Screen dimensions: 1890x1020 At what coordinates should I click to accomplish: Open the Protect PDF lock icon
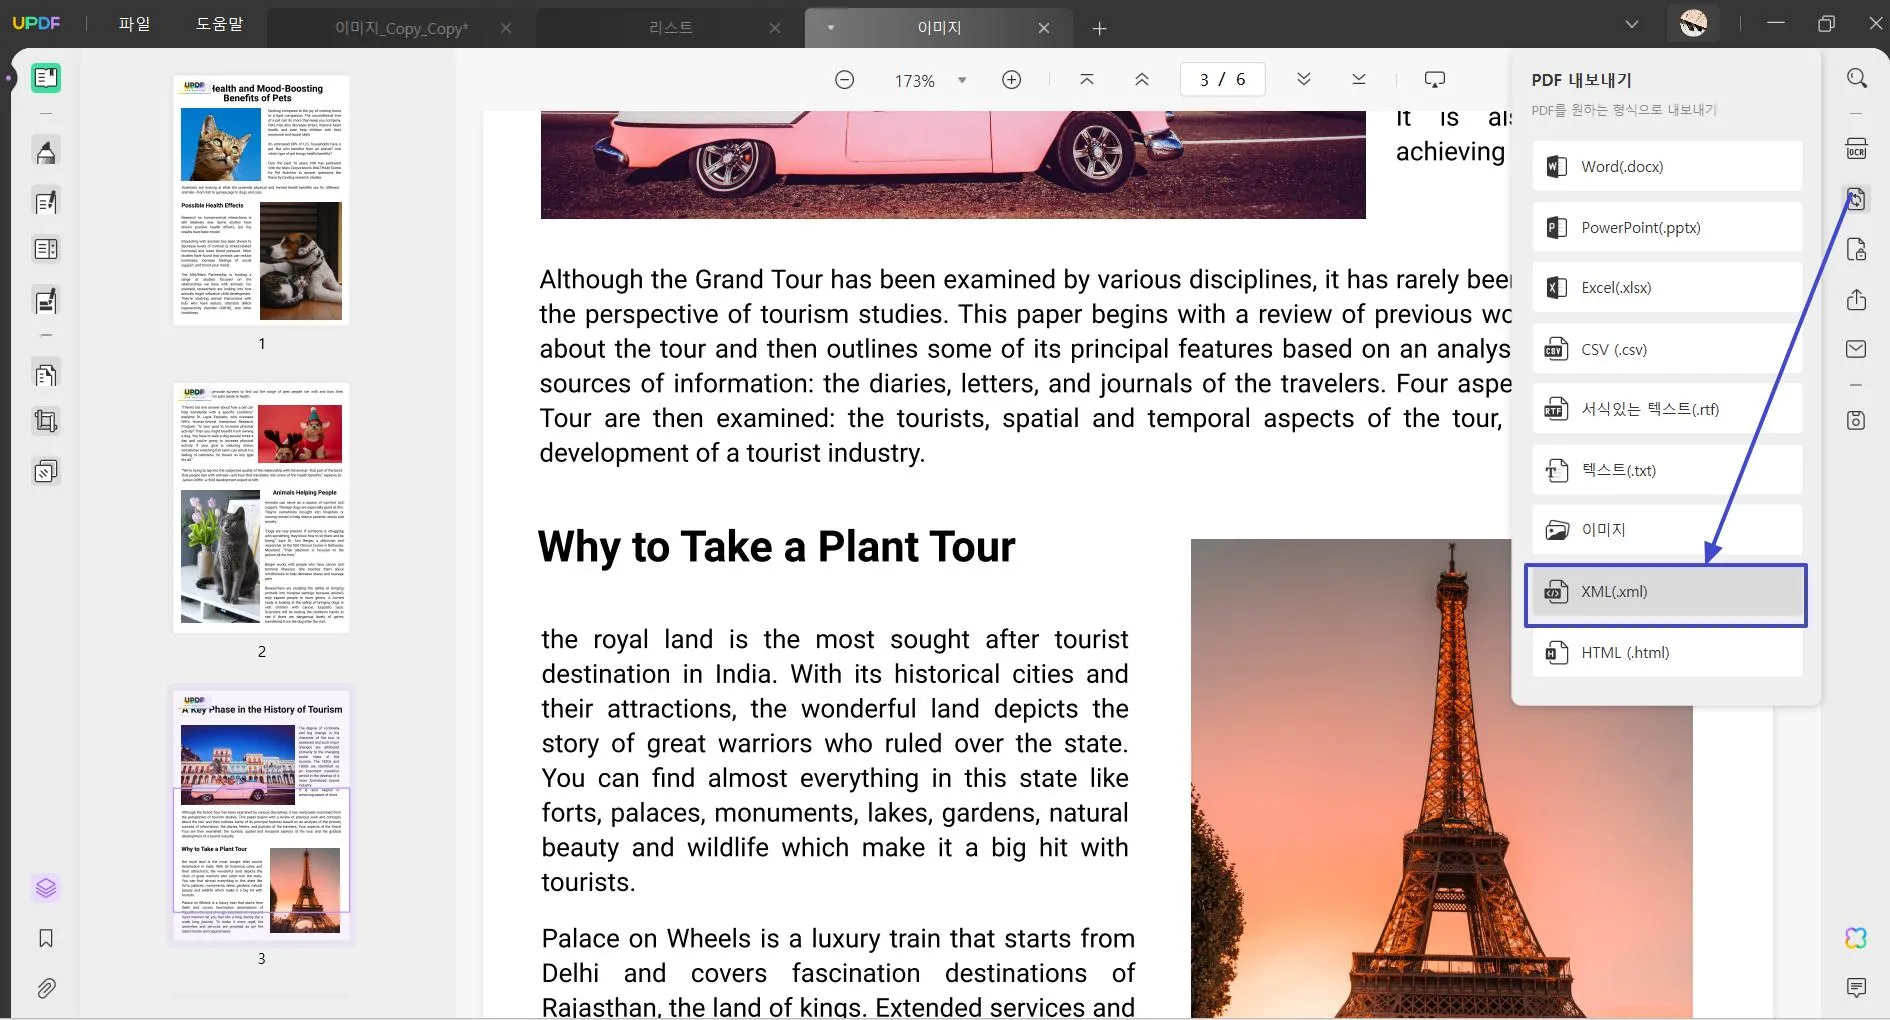(1857, 249)
